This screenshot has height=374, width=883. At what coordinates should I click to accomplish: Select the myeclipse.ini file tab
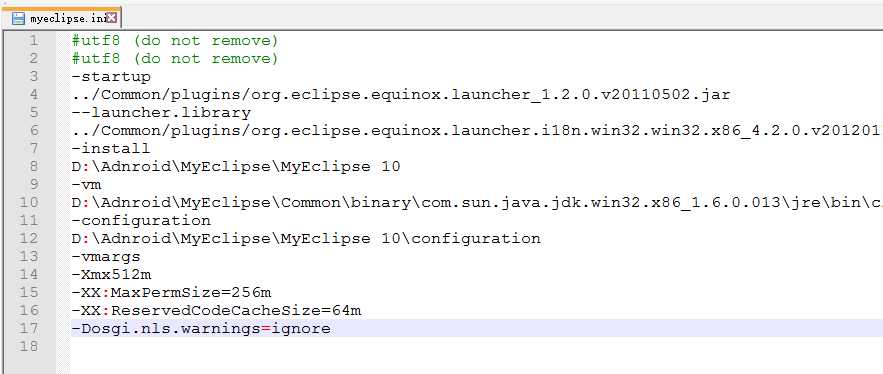coord(61,18)
